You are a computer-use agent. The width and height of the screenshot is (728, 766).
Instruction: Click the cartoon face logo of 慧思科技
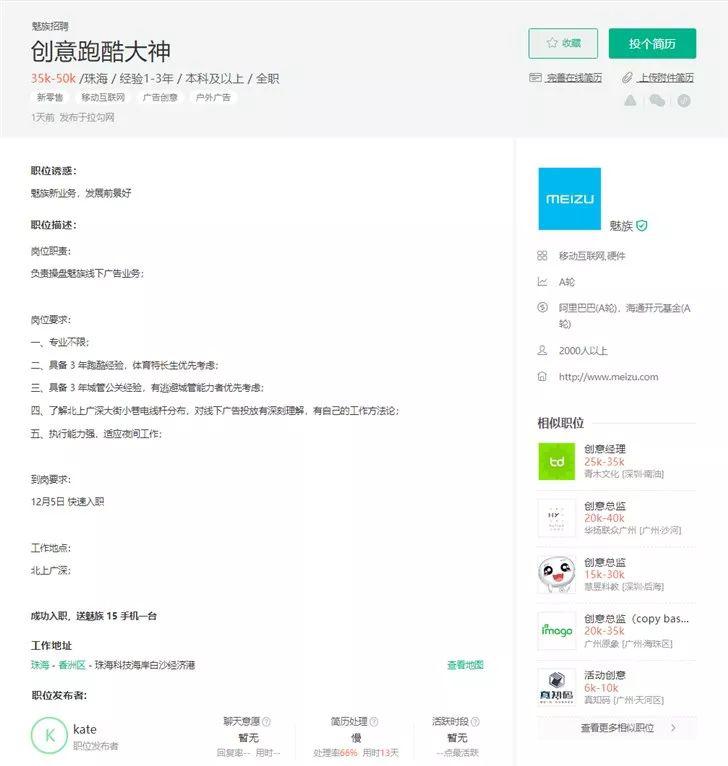point(557,574)
